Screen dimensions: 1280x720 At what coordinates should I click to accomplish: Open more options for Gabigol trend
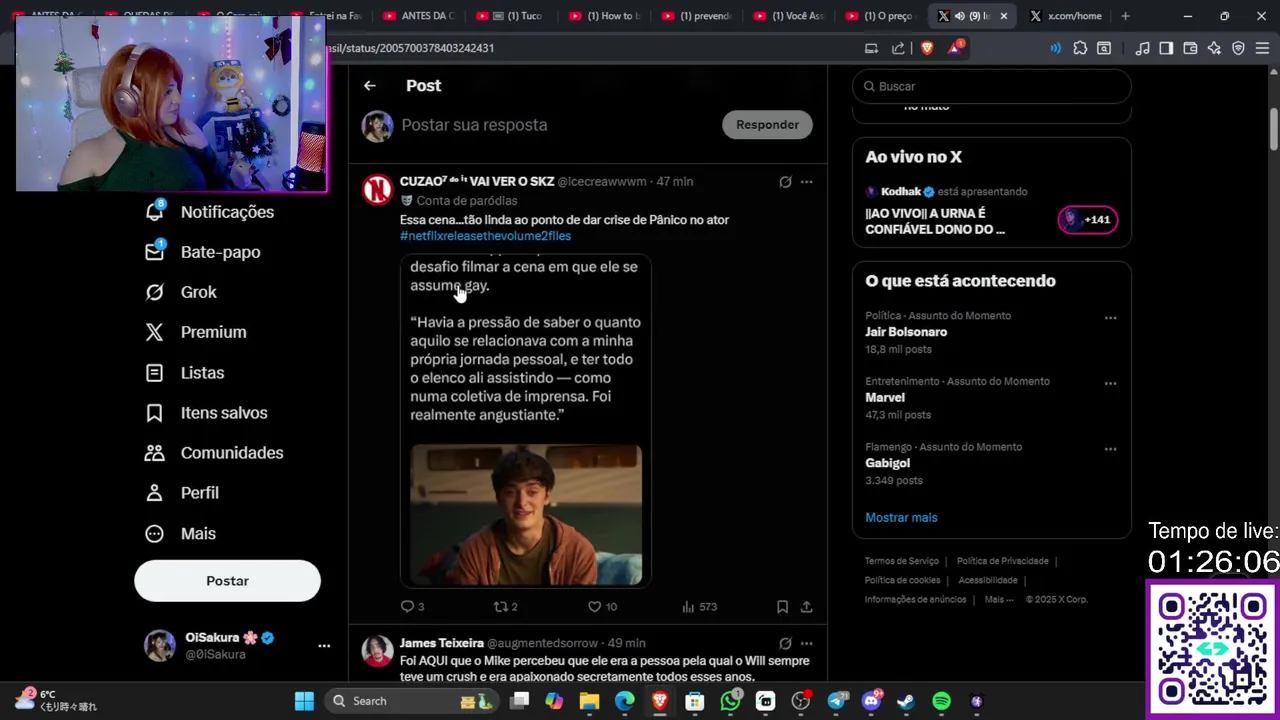pos(1110,449)
